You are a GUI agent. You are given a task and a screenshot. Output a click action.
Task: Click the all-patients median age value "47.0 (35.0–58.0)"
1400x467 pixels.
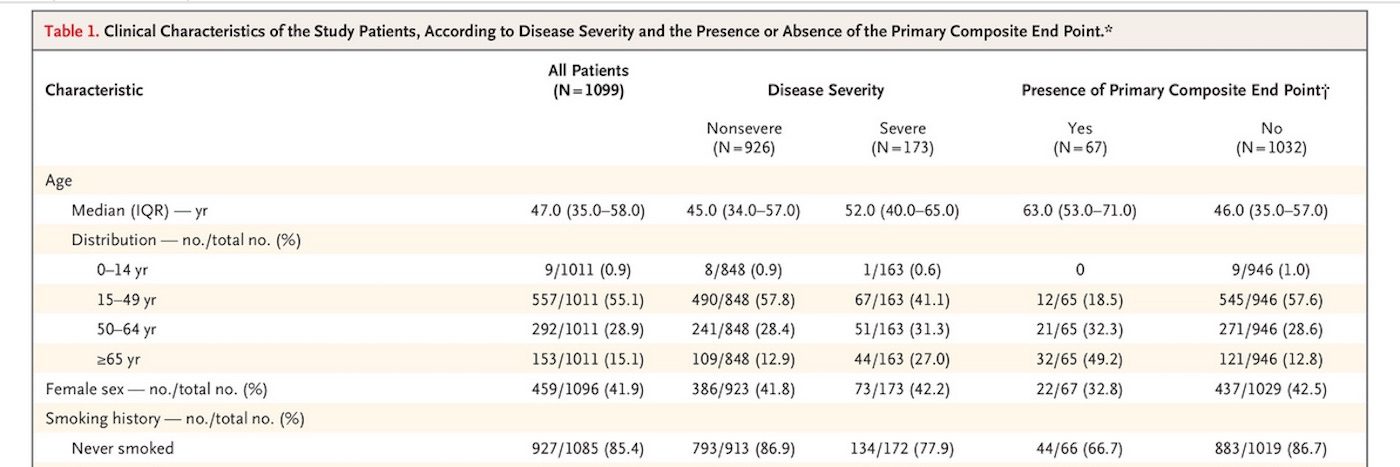click(x=588, y=211)
